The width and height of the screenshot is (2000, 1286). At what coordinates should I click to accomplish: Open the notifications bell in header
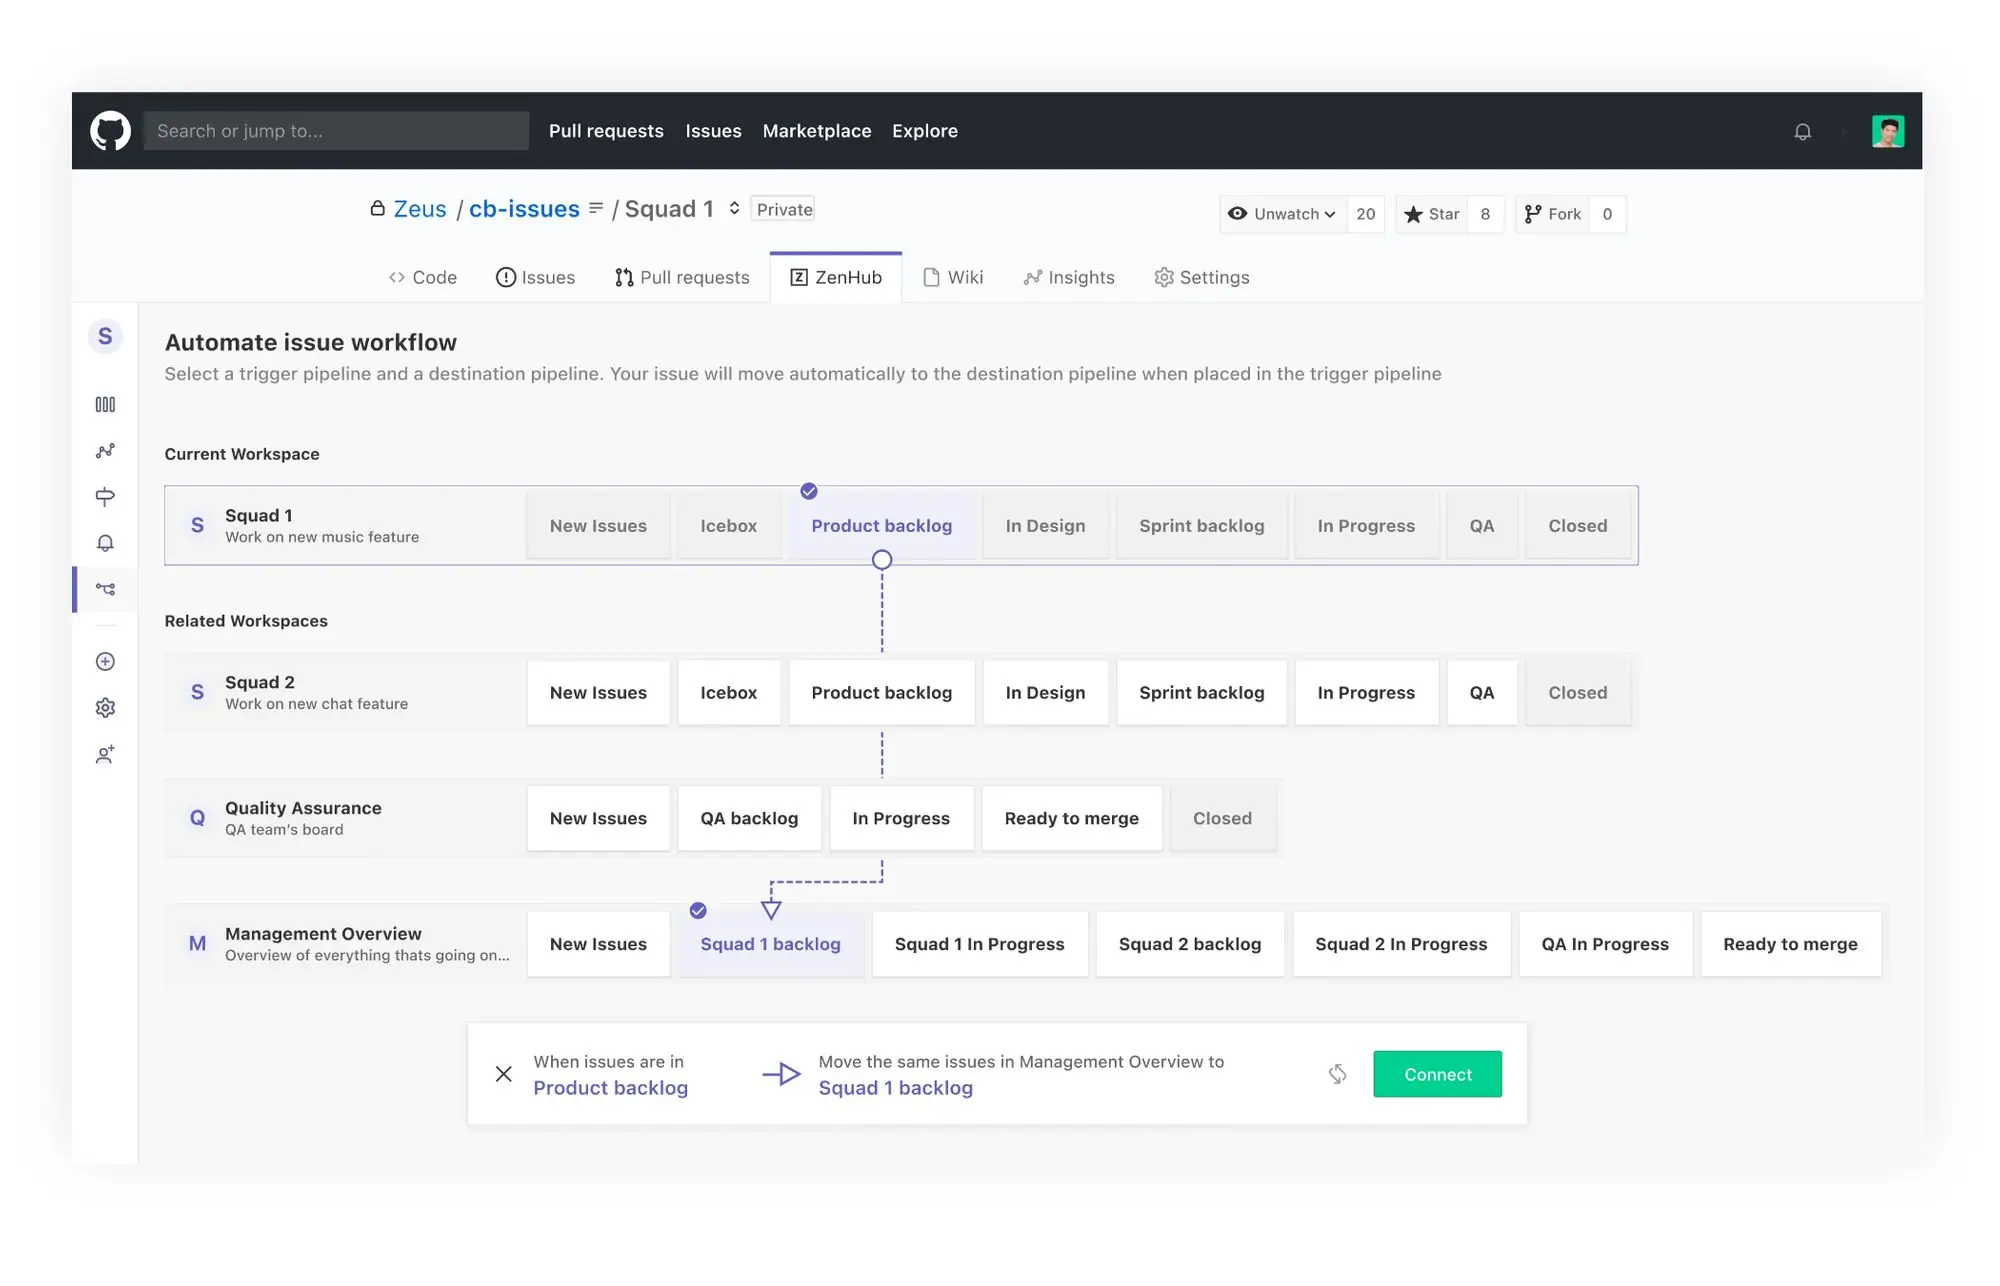(1802, 131)
